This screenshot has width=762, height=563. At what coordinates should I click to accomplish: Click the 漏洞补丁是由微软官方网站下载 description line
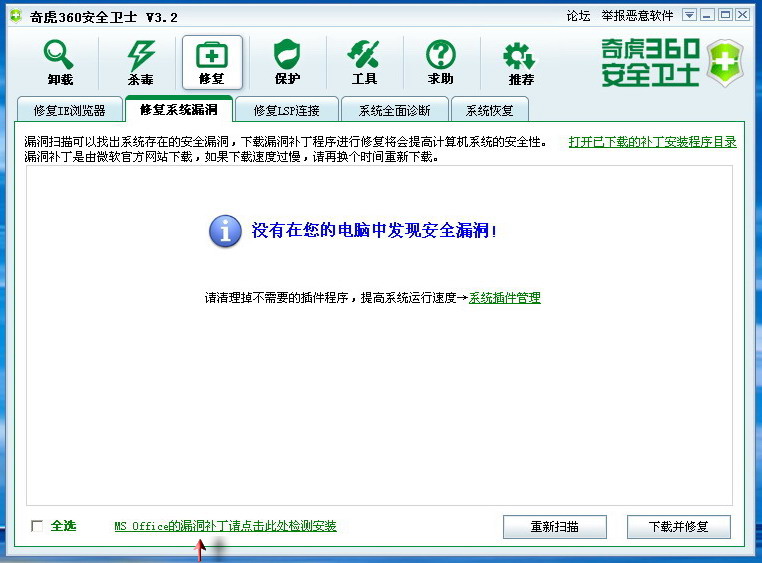point(231,157)
